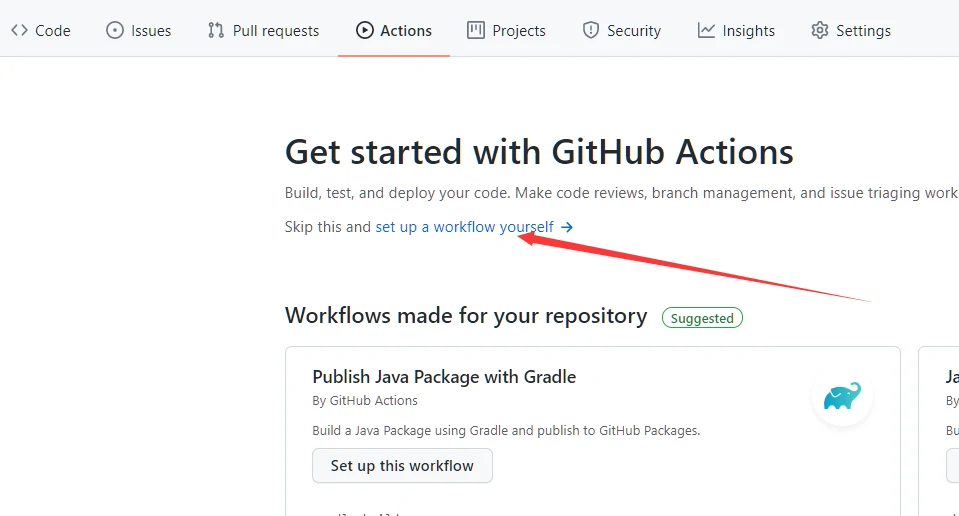The image size is (959, 516).
Task: Click the Pull requests branch icon
Action: click(216, 30)
